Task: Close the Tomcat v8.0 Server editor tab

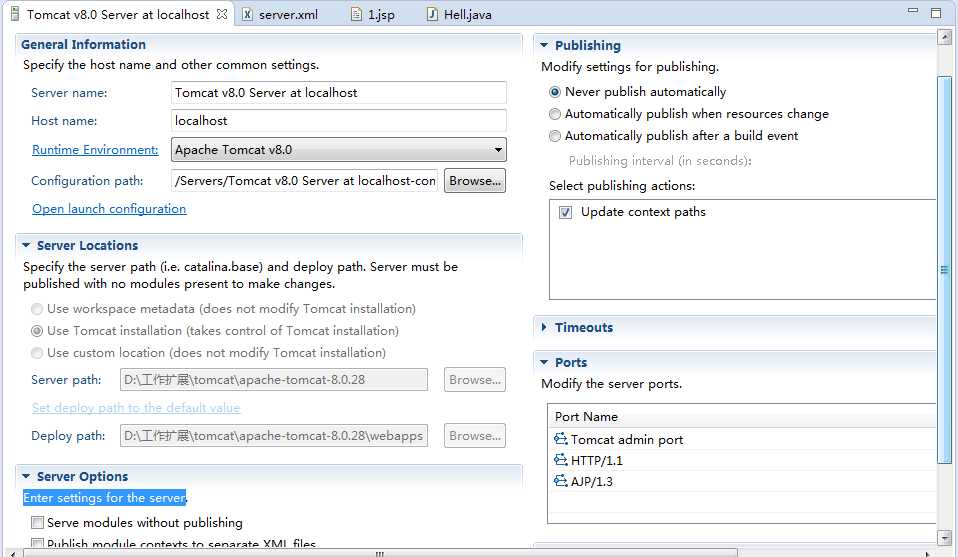Action: coord(222,13)
